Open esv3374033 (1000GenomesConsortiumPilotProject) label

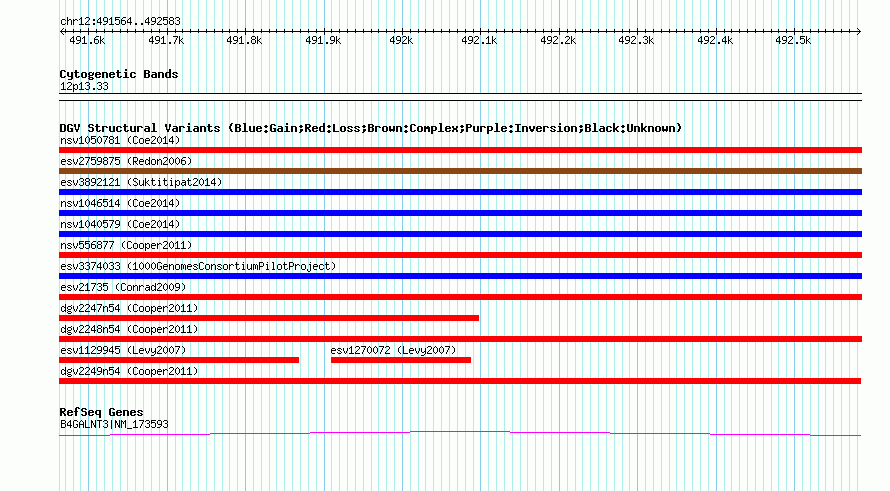(198, 266)
